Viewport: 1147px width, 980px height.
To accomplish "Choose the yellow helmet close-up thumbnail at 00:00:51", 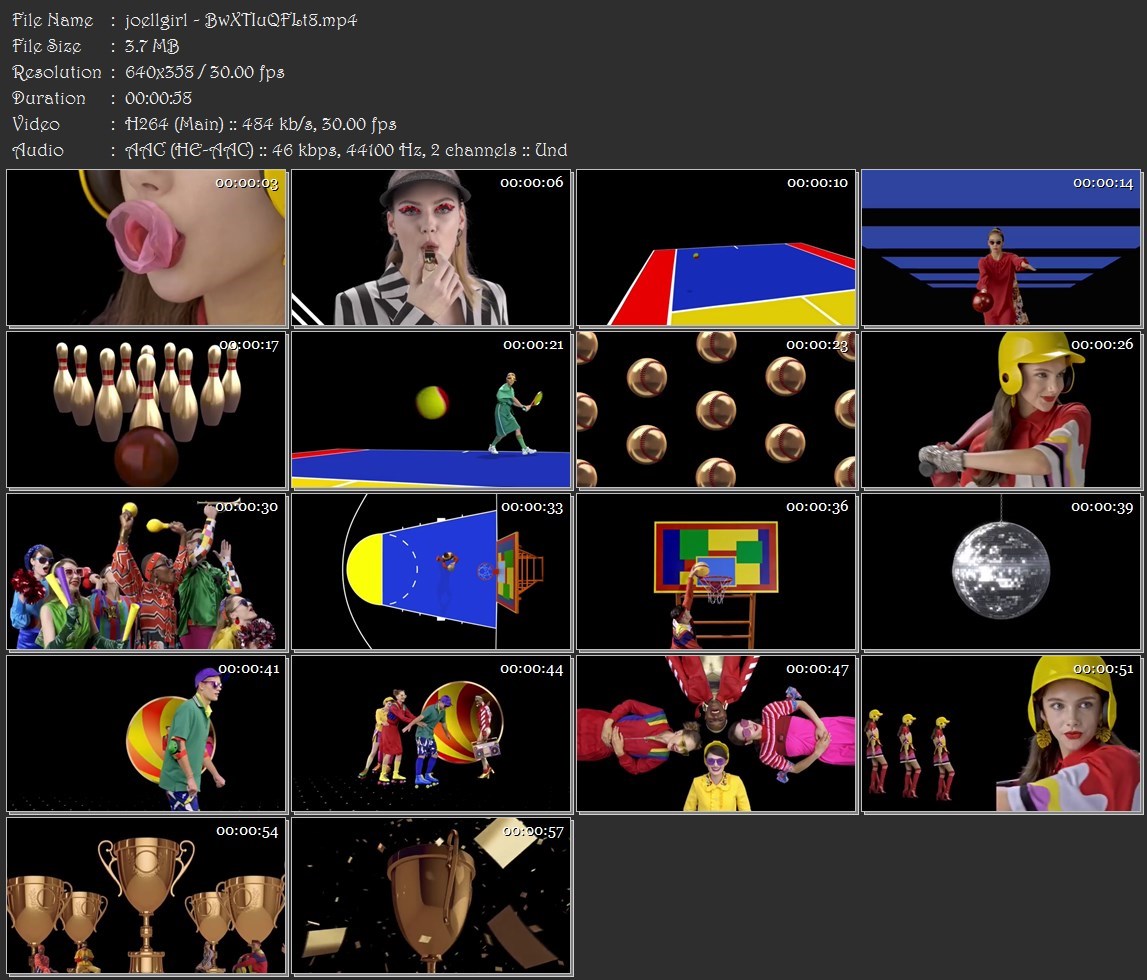I will click(1001, 734).
